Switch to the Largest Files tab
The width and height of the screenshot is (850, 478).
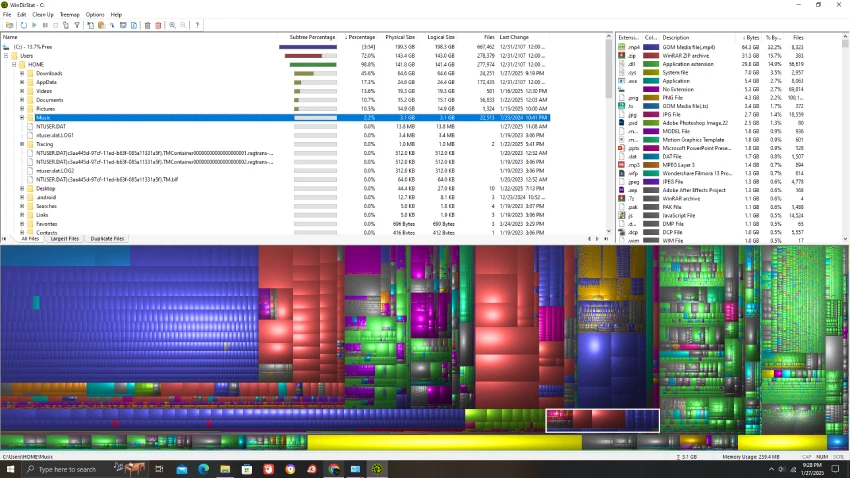pyautogui.click(x=65, y=238)
